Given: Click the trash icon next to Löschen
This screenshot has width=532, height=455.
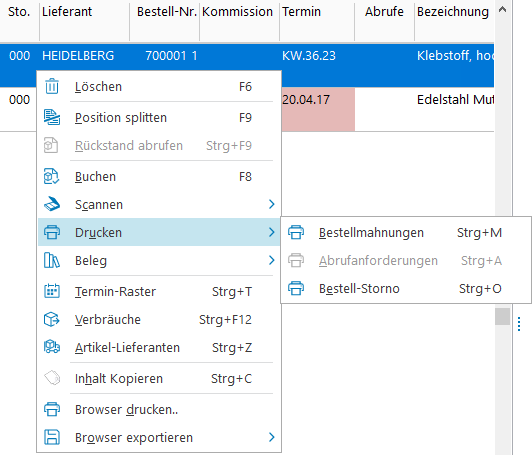Looking at the screenshot, I should click(x=52, y=86).
